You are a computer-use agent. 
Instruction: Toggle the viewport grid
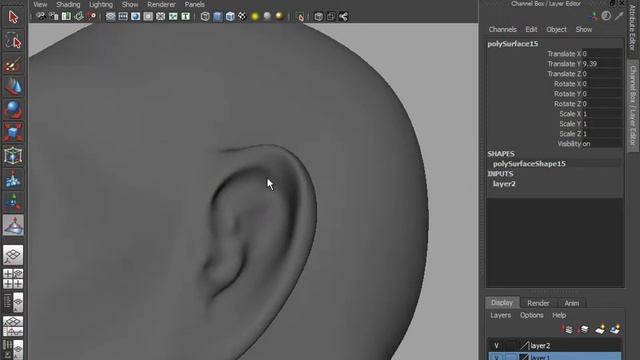tap(111, 16)
